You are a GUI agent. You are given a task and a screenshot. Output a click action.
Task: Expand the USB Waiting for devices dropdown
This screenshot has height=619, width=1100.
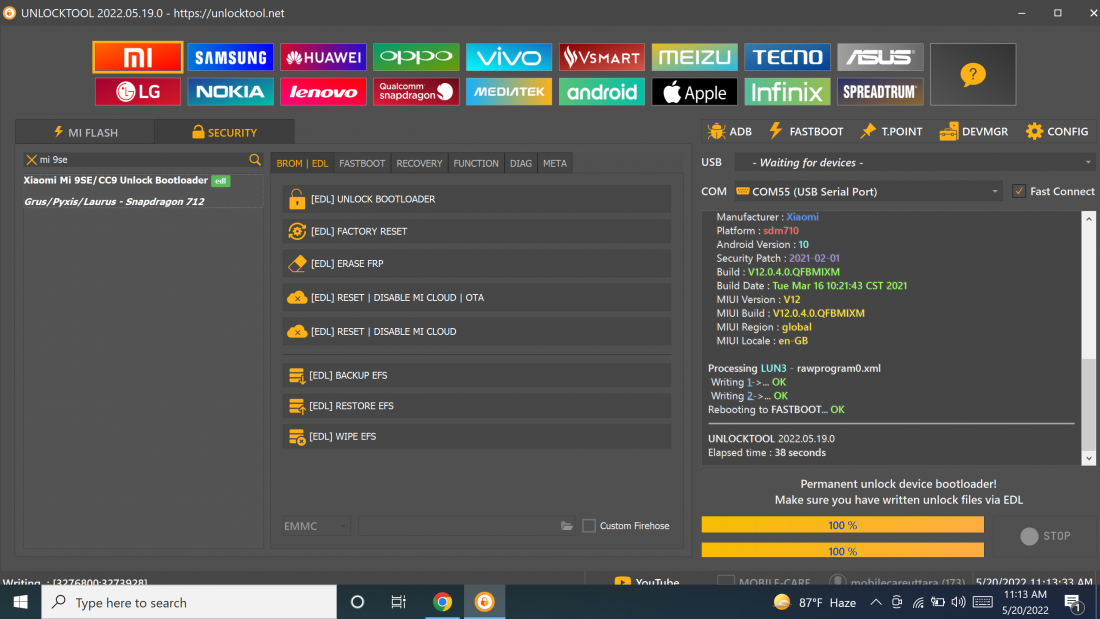[x=914, y=163]
